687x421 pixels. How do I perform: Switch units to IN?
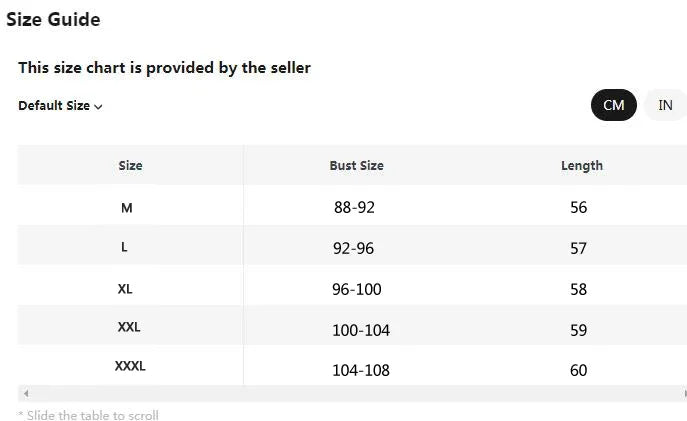click(x=665, y=105)
